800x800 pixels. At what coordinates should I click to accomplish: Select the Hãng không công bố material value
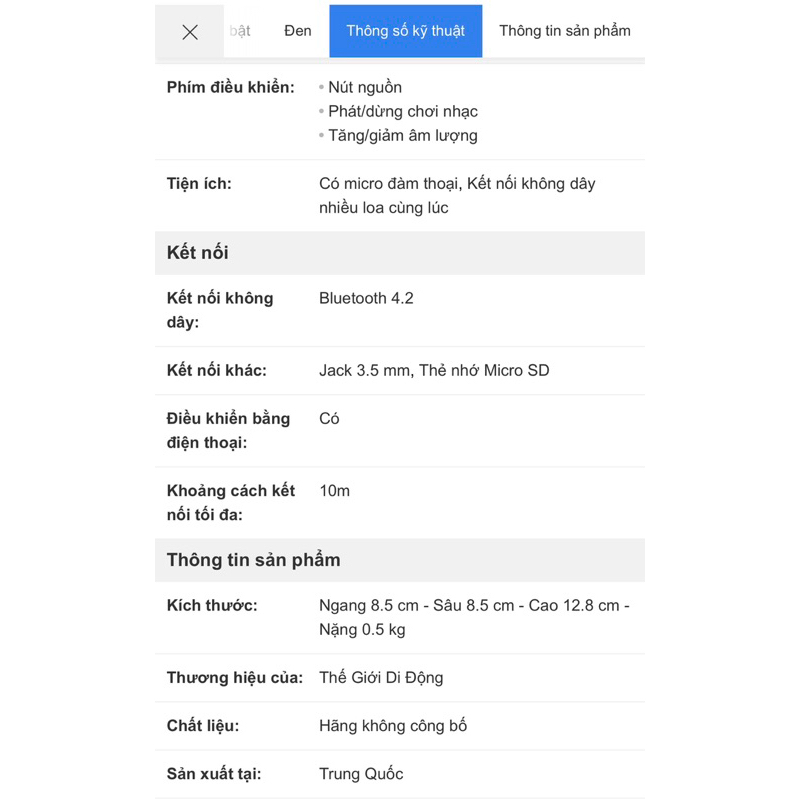coord(393,726)
